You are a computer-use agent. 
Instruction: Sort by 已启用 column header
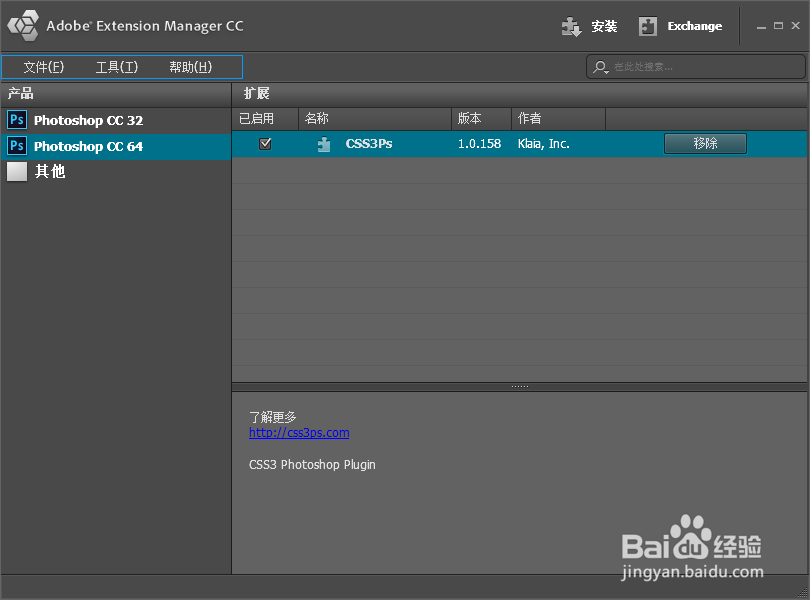click(265, 119)
